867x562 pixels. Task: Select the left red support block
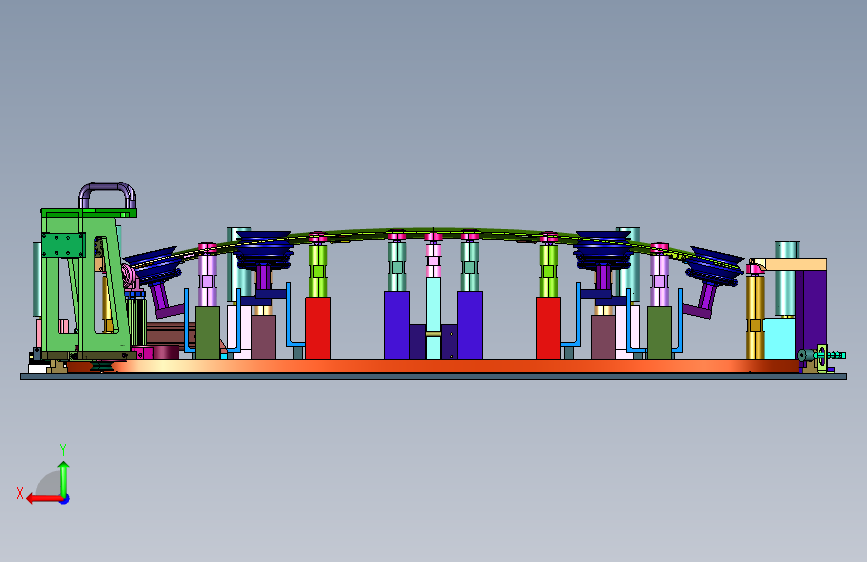pos(318,328)
